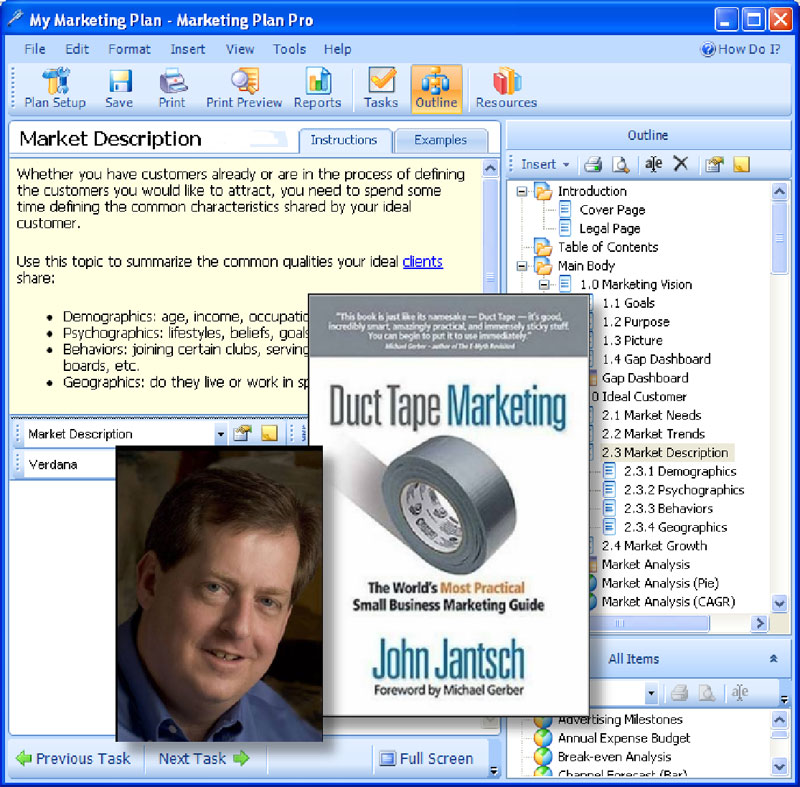Image resolution: width=800 pixels, height=787 pixels.
Task: Click the preview icon in All Items toolbar
Action: click(707, 693)
